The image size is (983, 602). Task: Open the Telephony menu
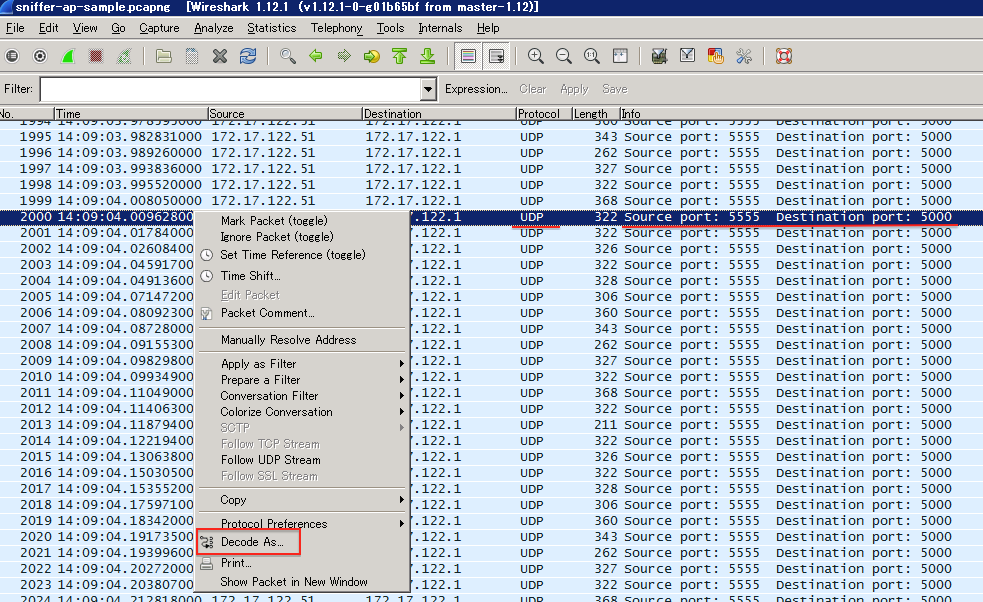pos(337,28)
